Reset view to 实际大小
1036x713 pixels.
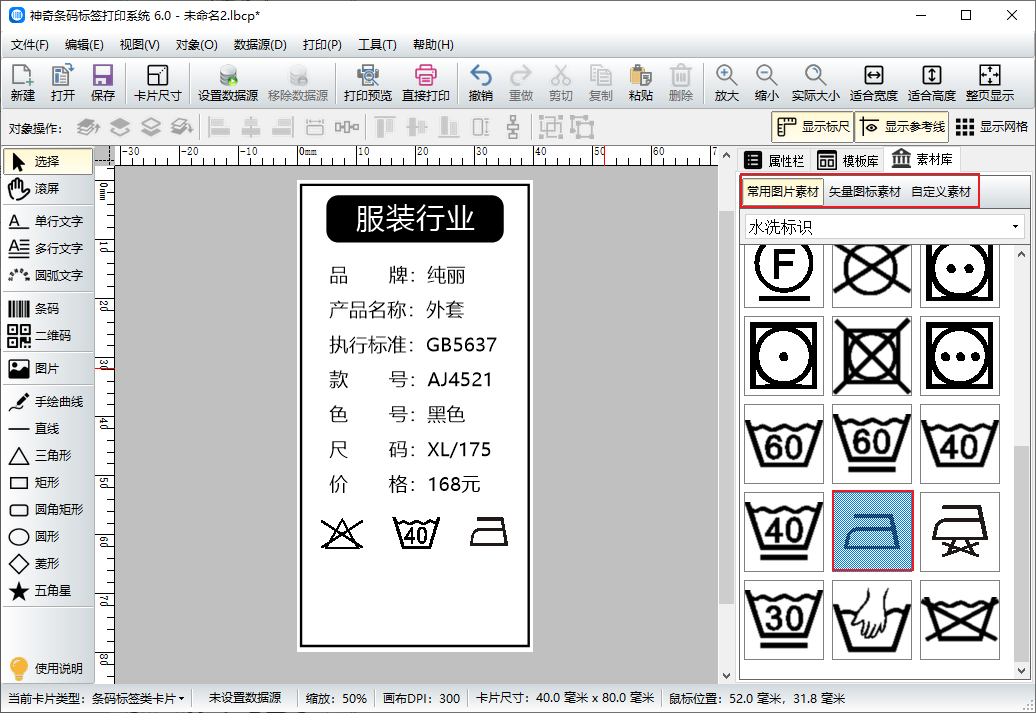815,83
